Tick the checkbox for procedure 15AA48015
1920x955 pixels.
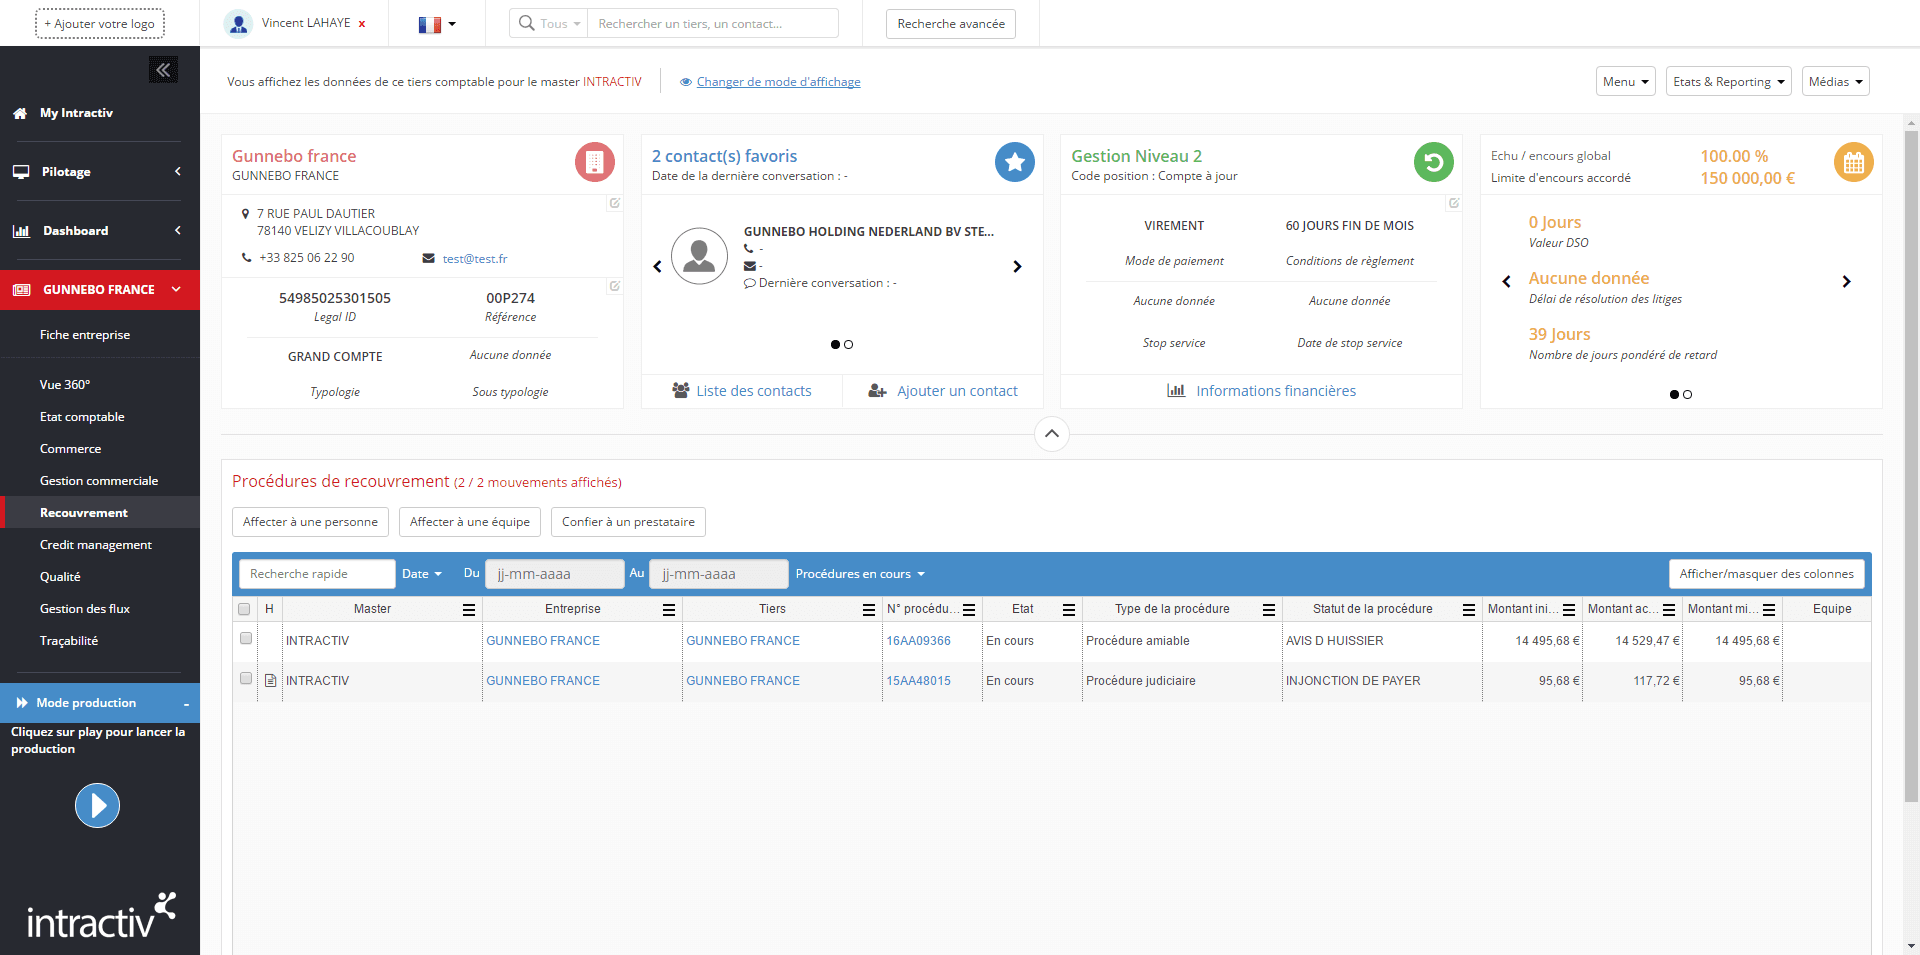[246, 679]
